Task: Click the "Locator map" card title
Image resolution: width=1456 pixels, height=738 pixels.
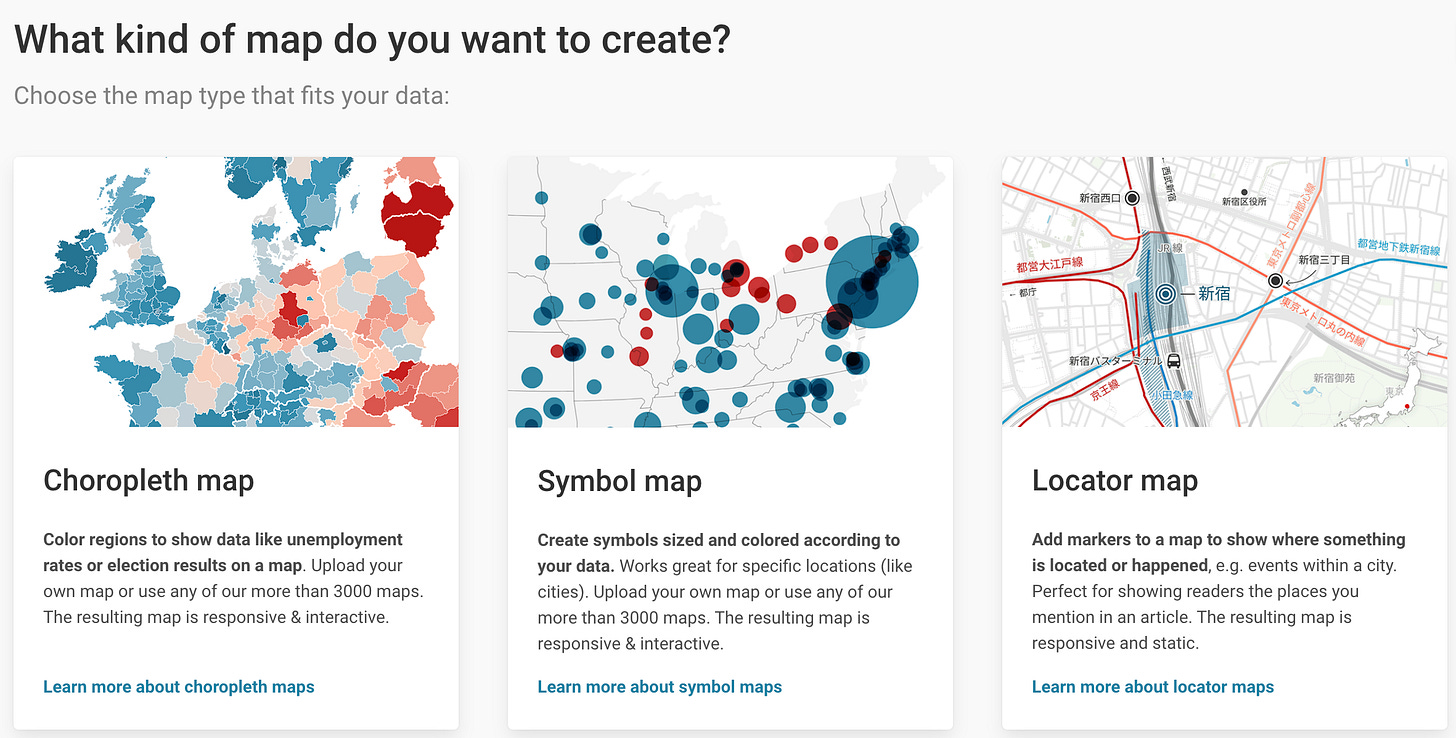Action: pyautogui.click(x=1115, y=481)
